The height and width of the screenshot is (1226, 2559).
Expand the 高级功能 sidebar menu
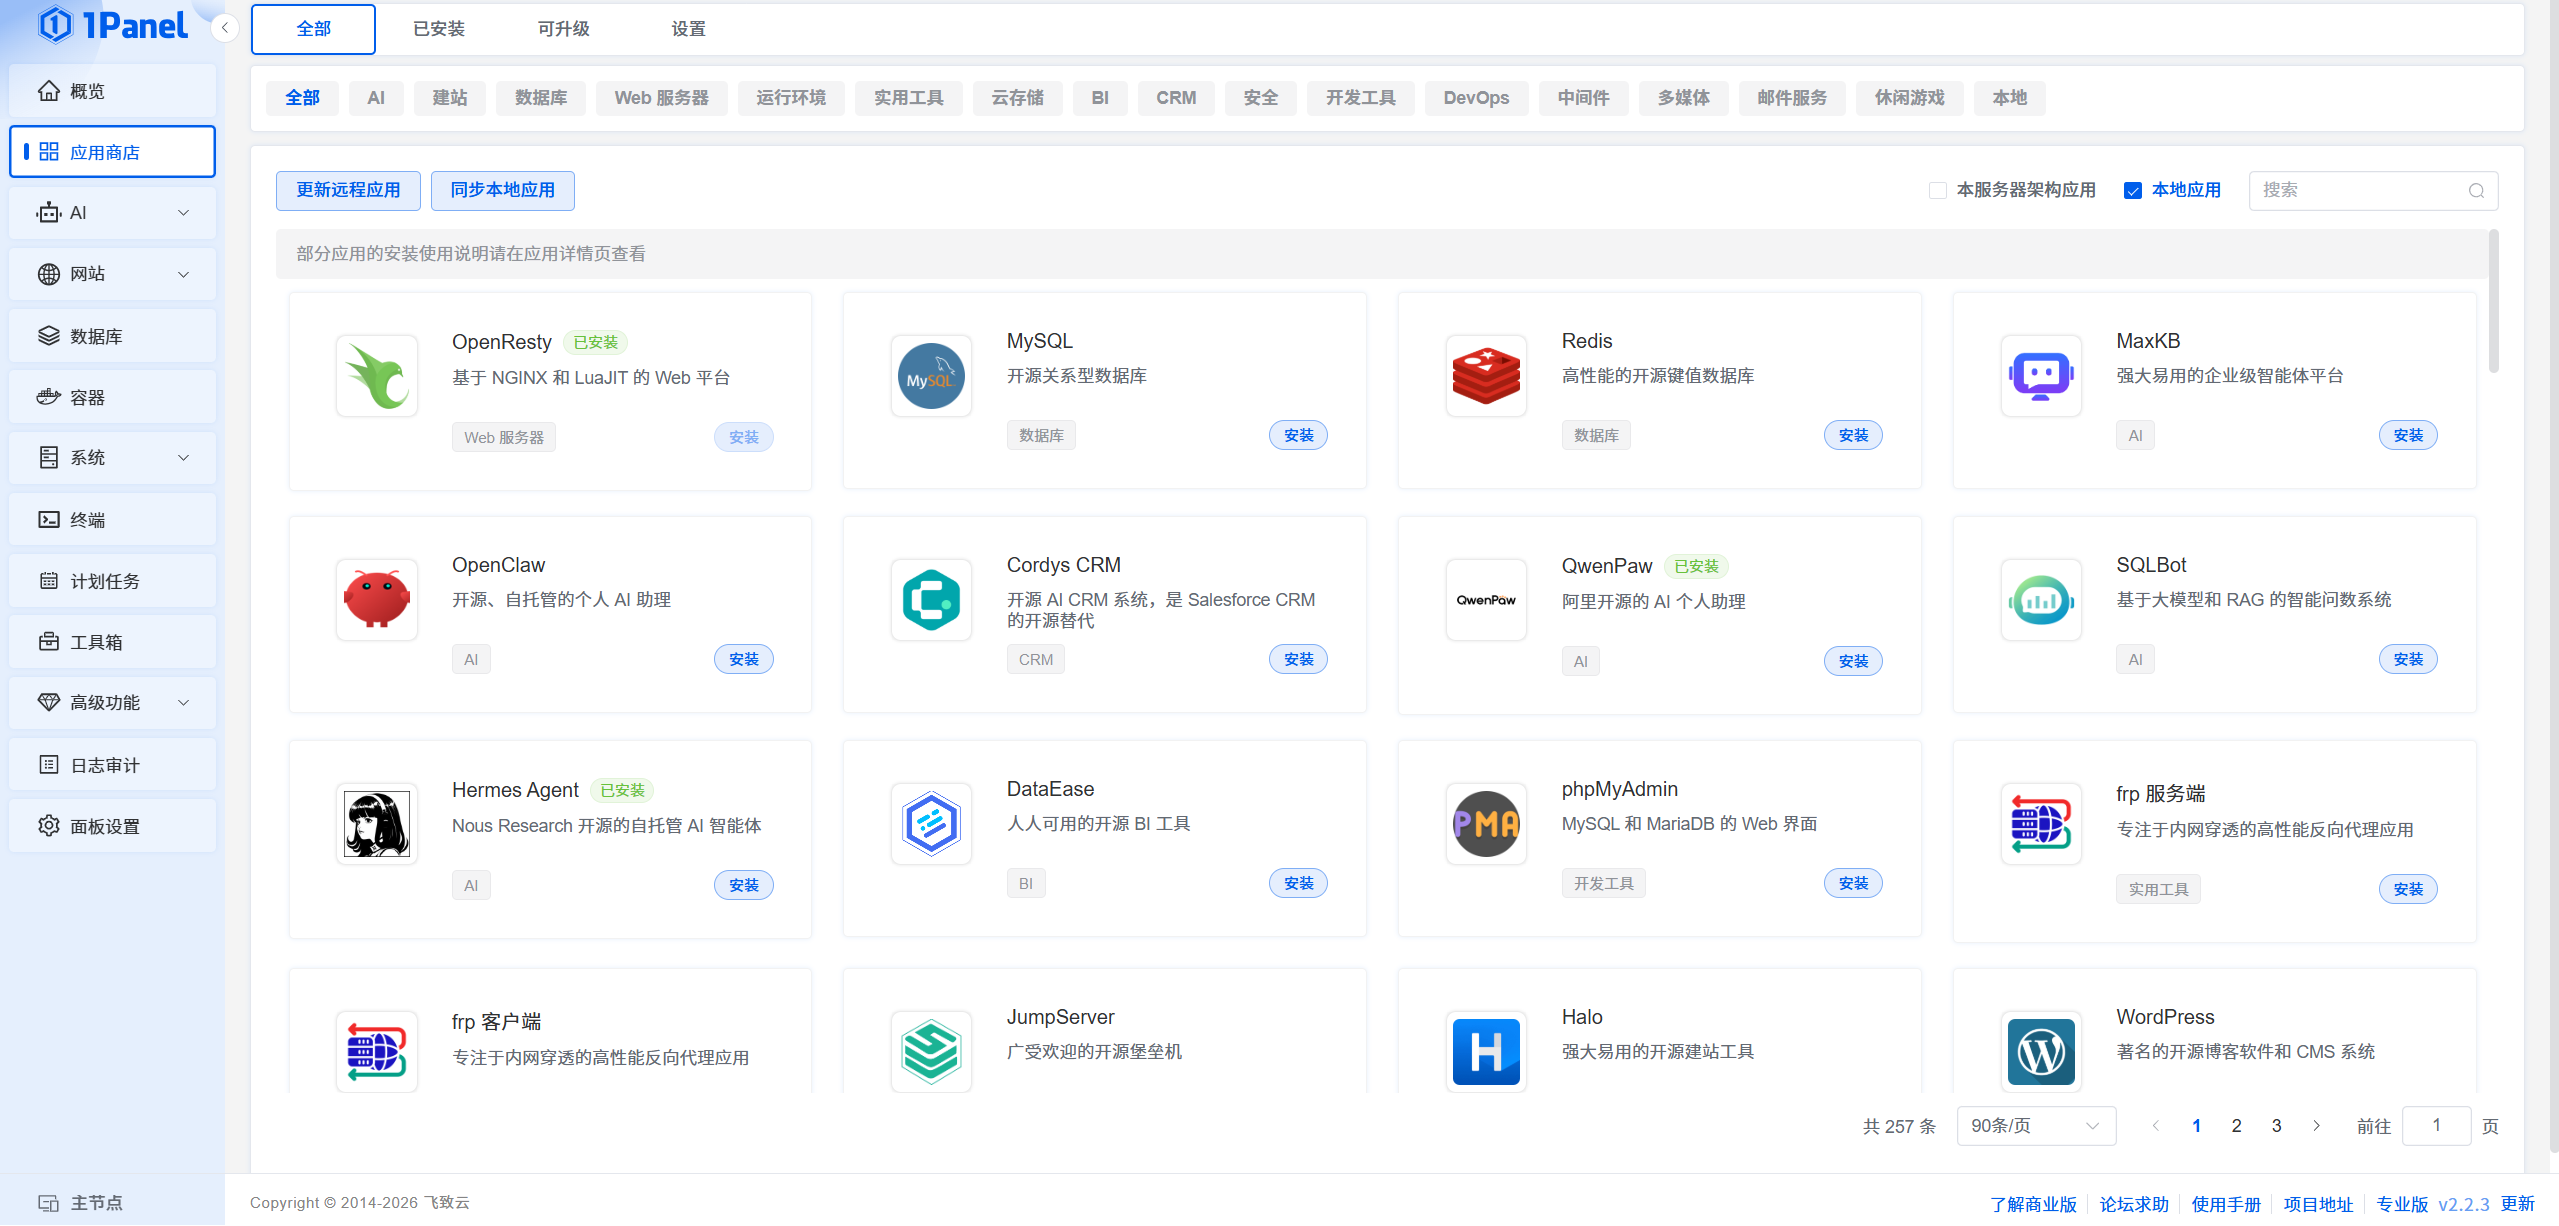(112, 703)
